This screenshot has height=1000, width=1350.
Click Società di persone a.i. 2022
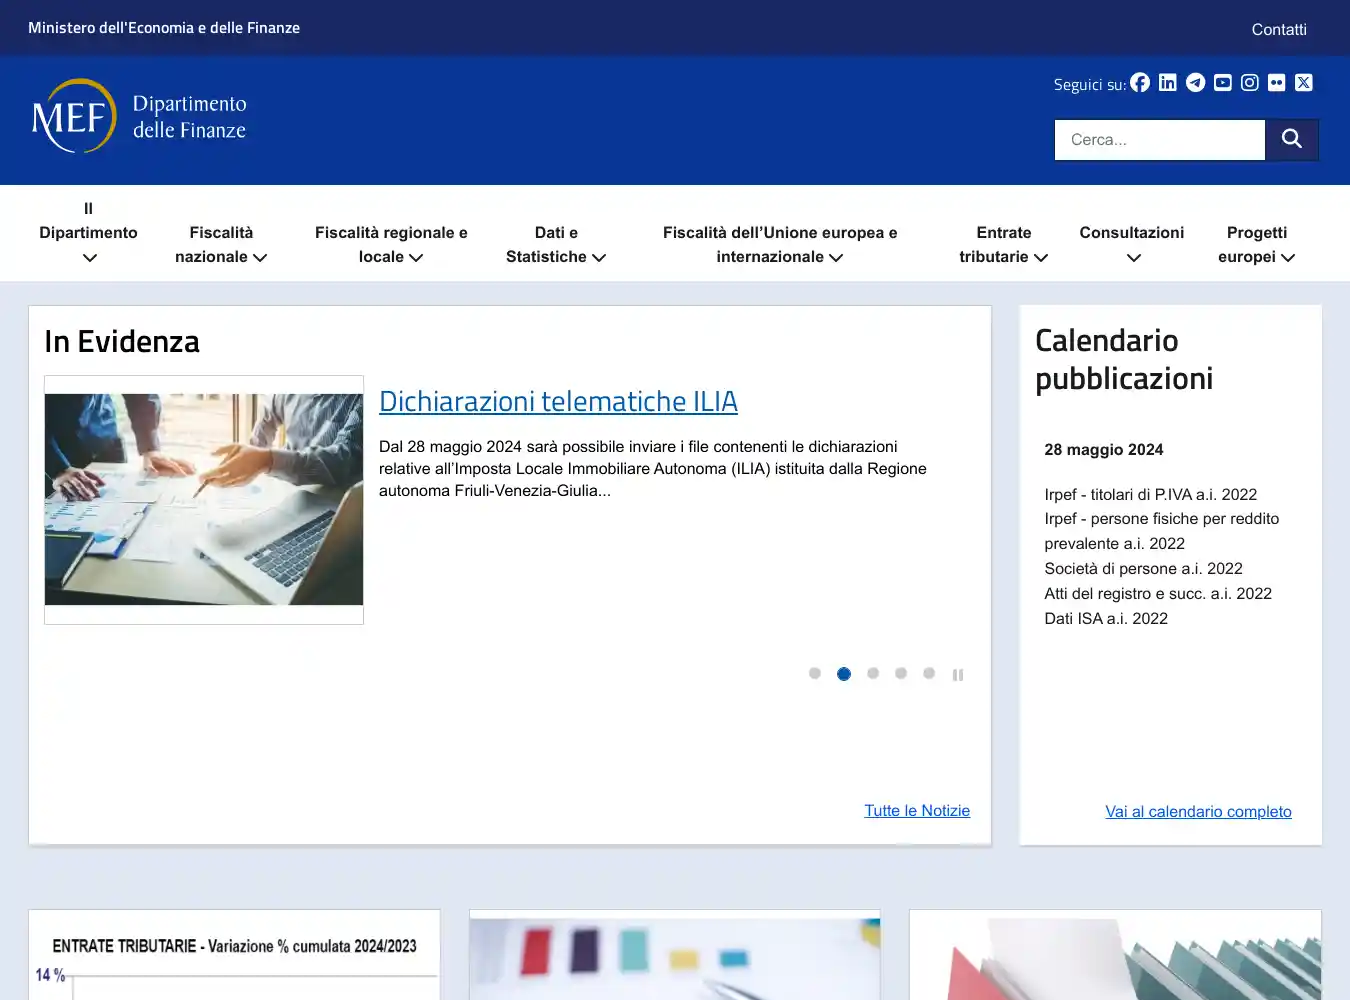1143,569
